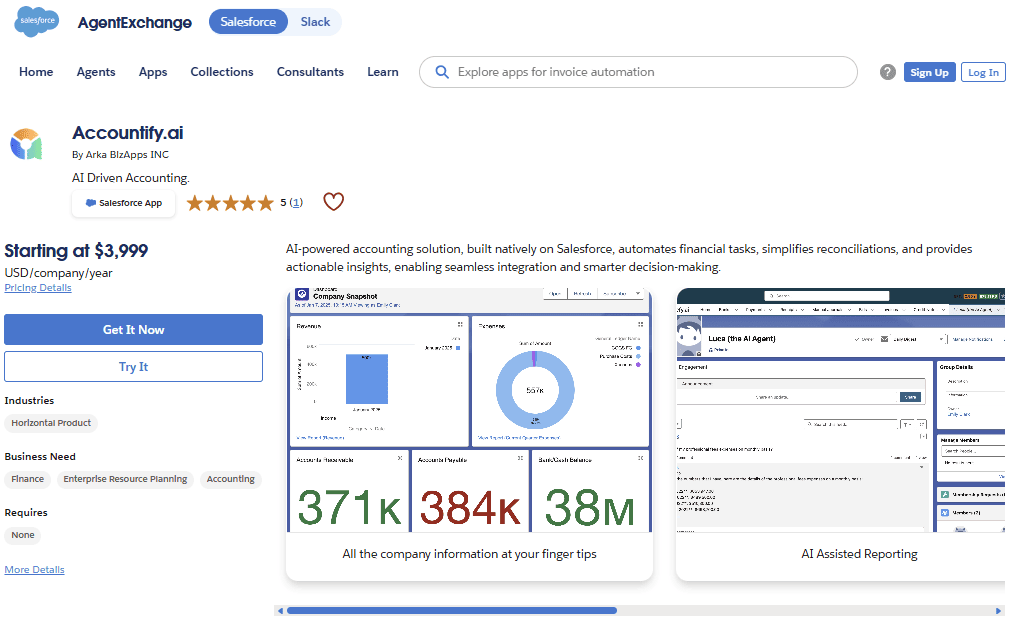Open the Collections nav item
Screen dimensions: 1014x623
(222, 72)
